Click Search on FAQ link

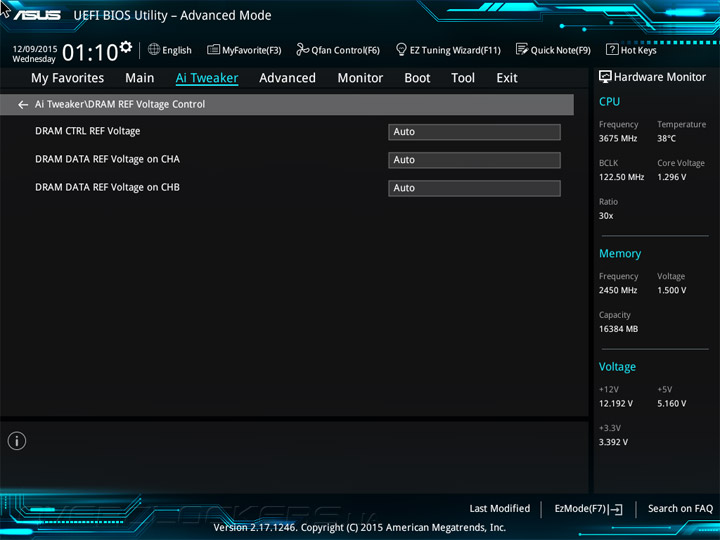point(680,509)
